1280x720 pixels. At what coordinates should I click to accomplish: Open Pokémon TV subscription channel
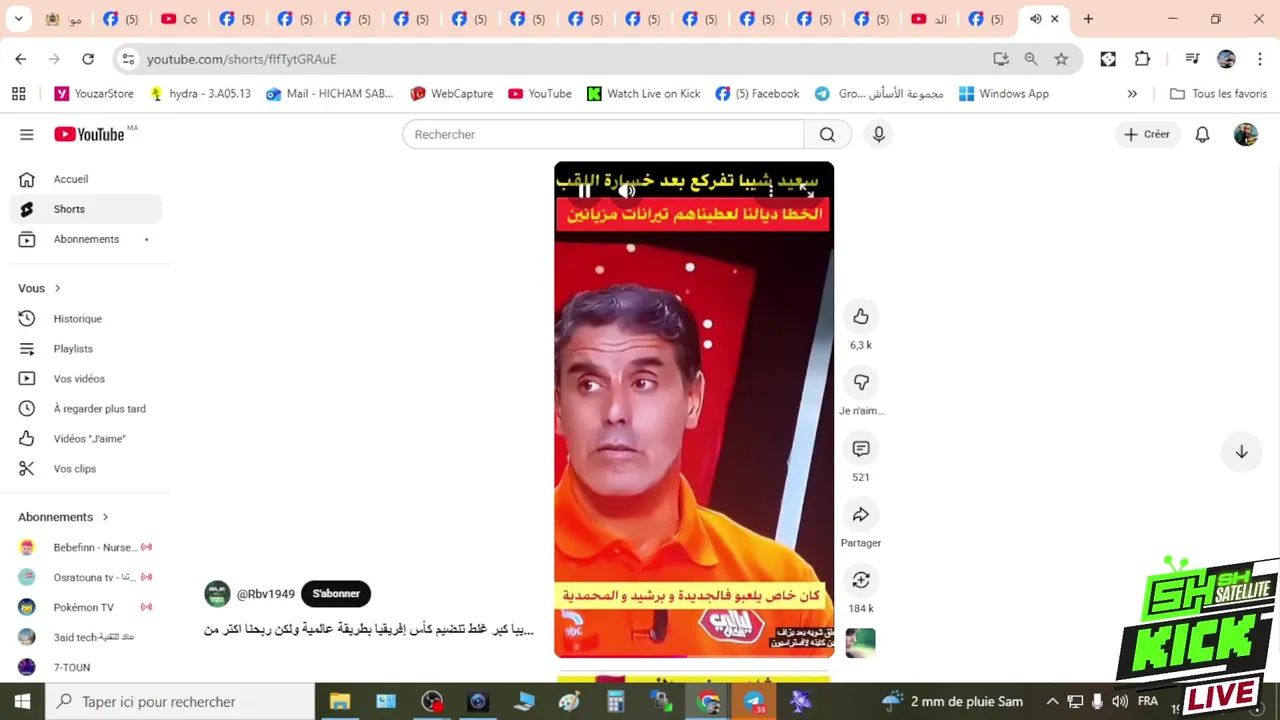[86, 608]
